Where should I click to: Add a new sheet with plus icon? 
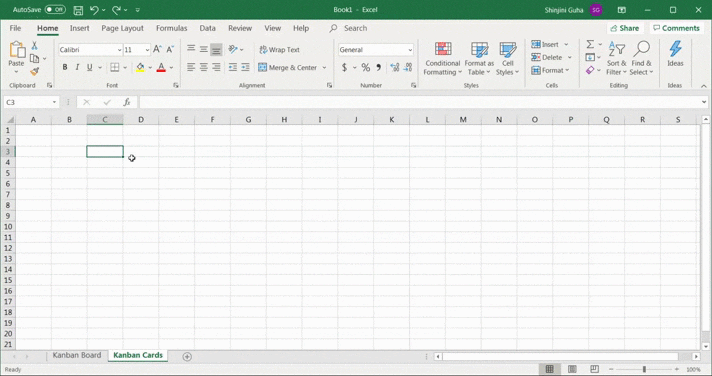(x=187, y=356)
